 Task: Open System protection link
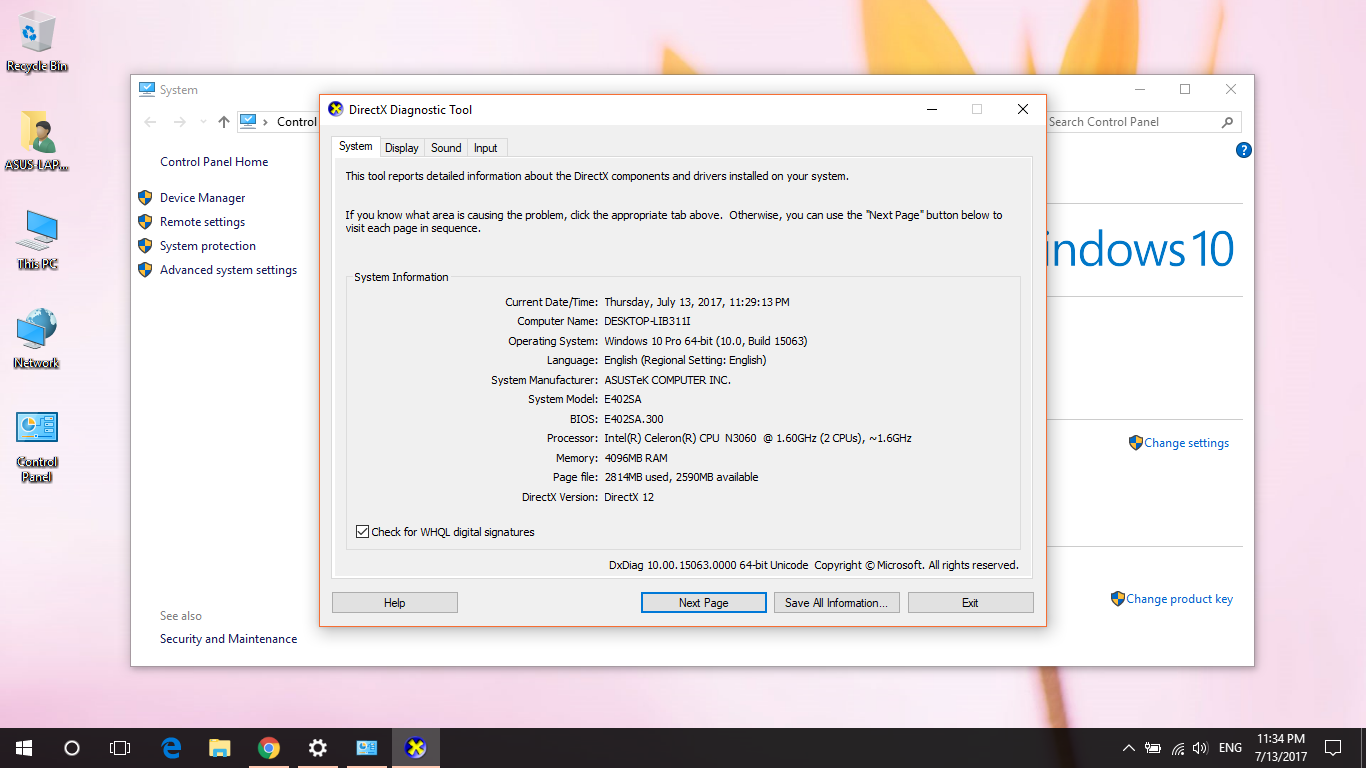(208, 246)
